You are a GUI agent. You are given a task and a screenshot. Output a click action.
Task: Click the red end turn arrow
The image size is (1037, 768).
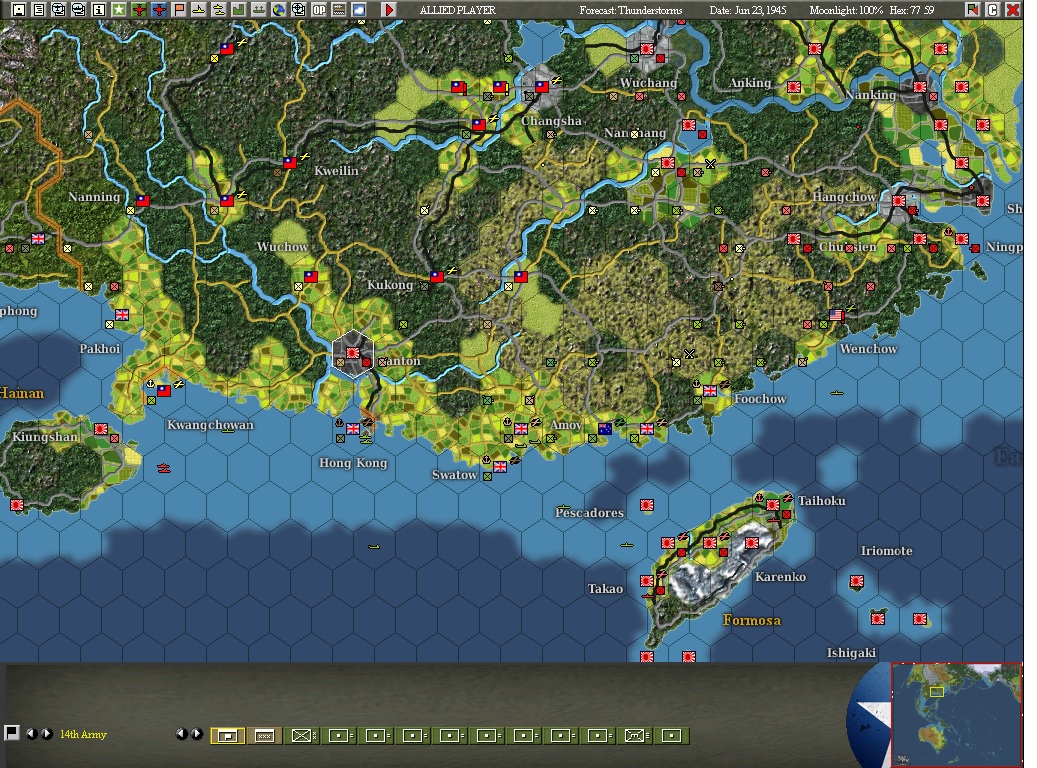pos(389,9)
